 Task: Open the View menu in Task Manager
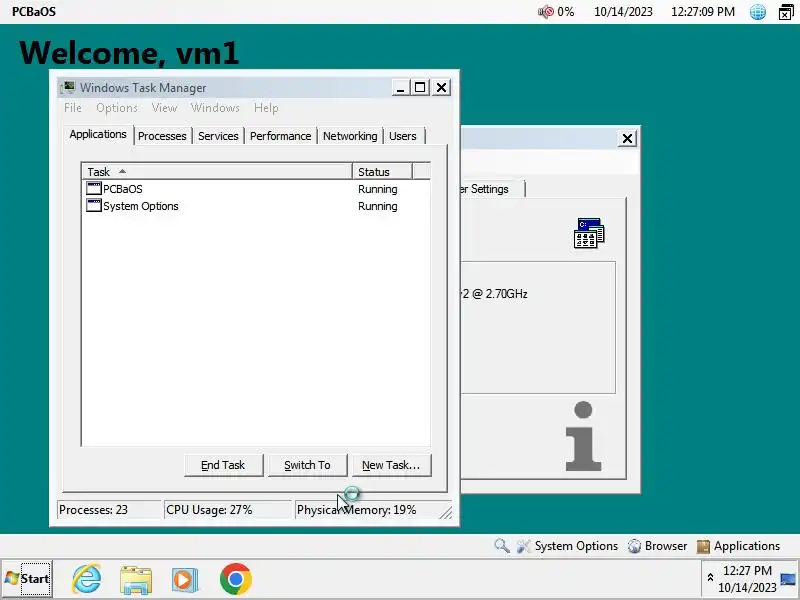(x=164, y=108)
